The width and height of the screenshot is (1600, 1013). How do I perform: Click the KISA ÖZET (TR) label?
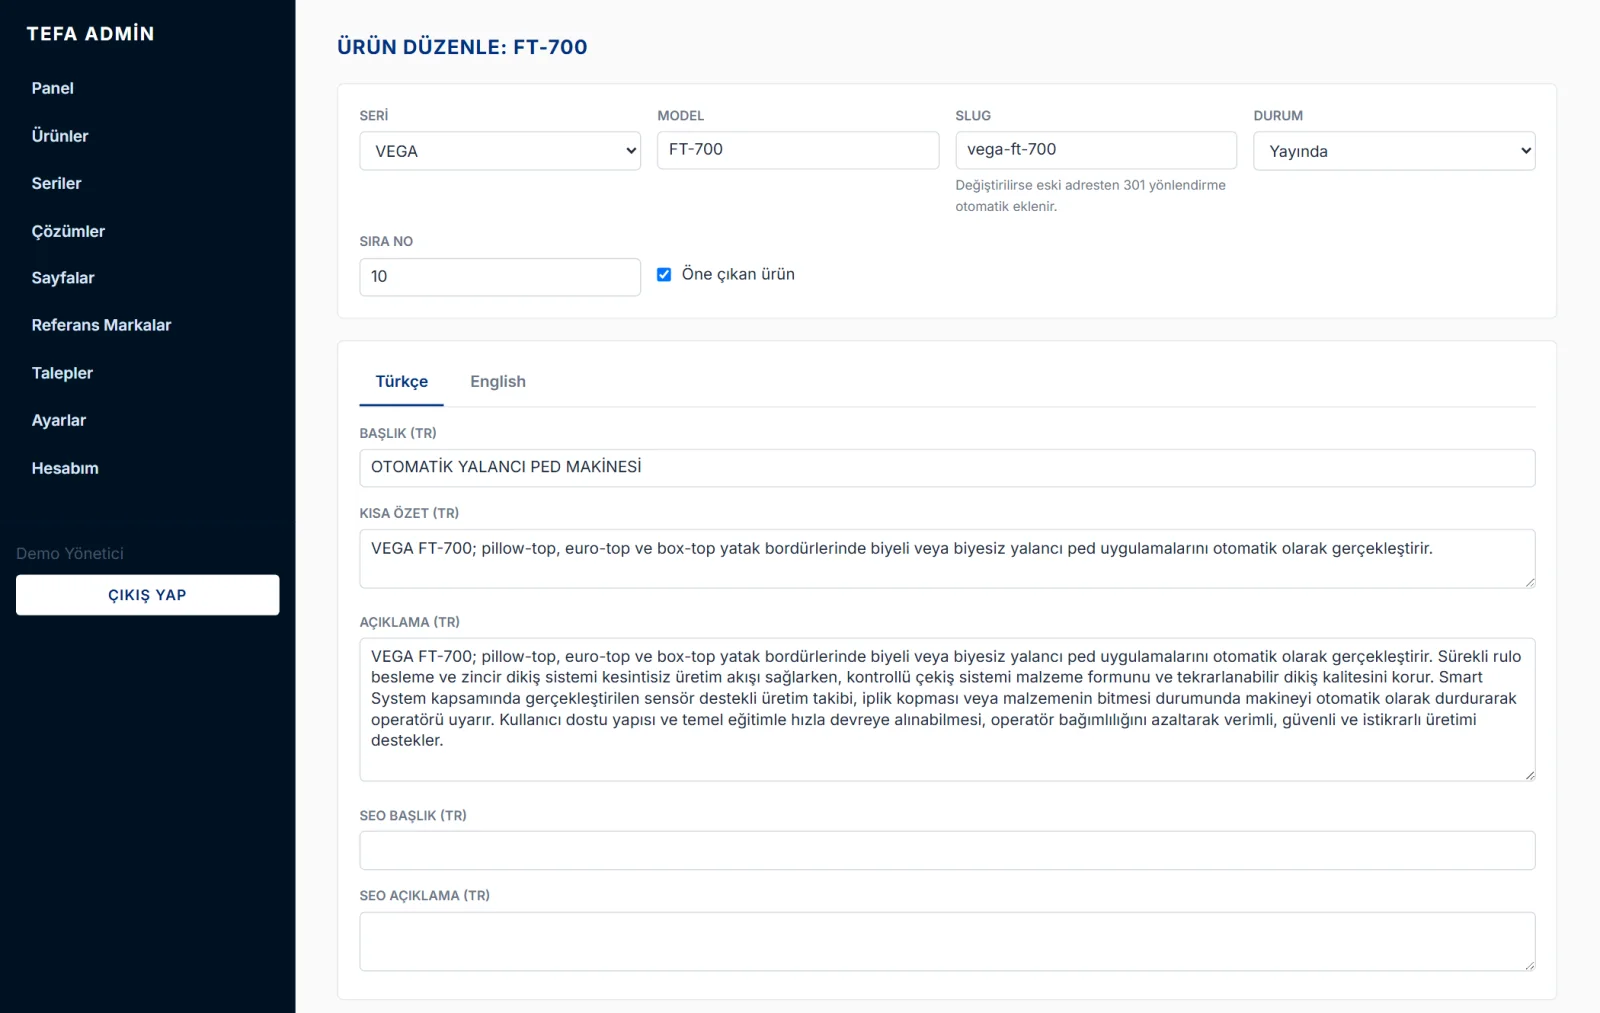click(409, 514)
